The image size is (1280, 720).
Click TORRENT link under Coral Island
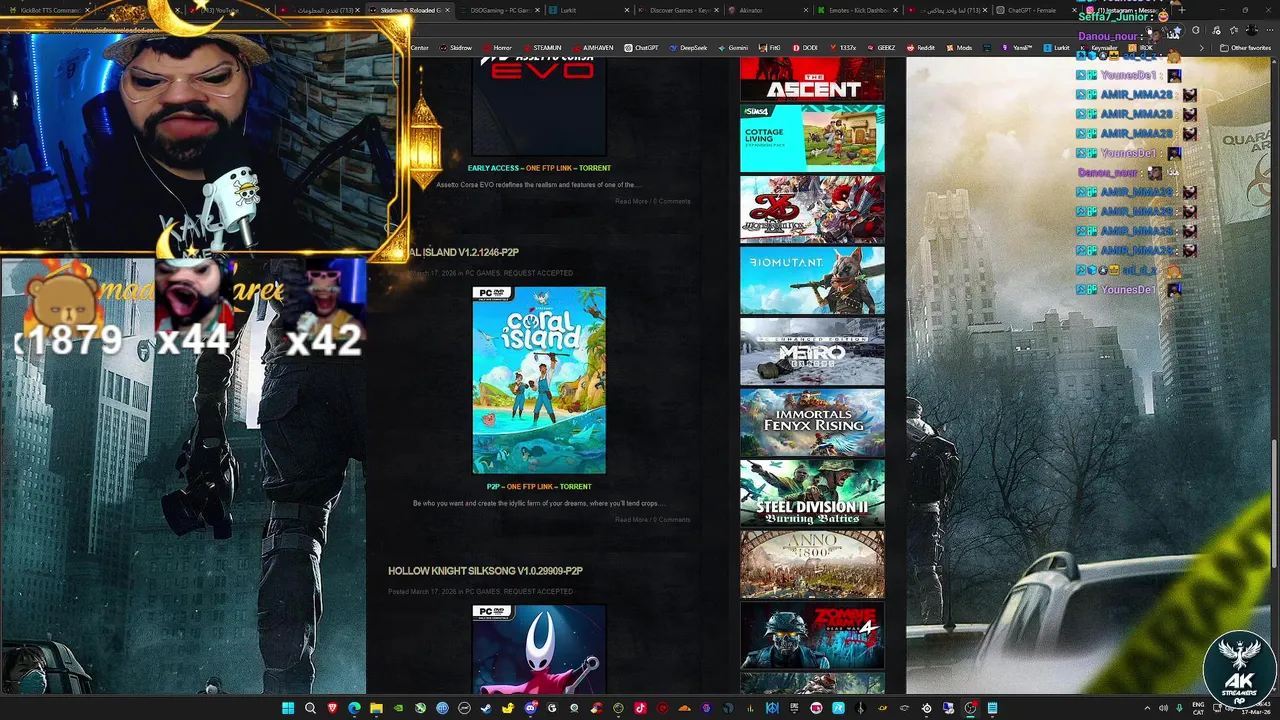(x=576, y=487)
